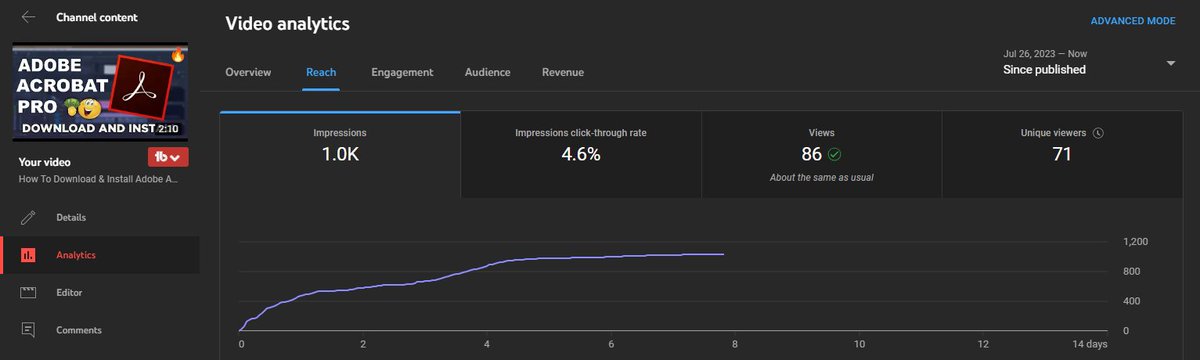The height and width of the screenshot is (360, 1200).
Task: Click the 4.6% click-through value
Action: pyautogui.click(x=581, y=155)
